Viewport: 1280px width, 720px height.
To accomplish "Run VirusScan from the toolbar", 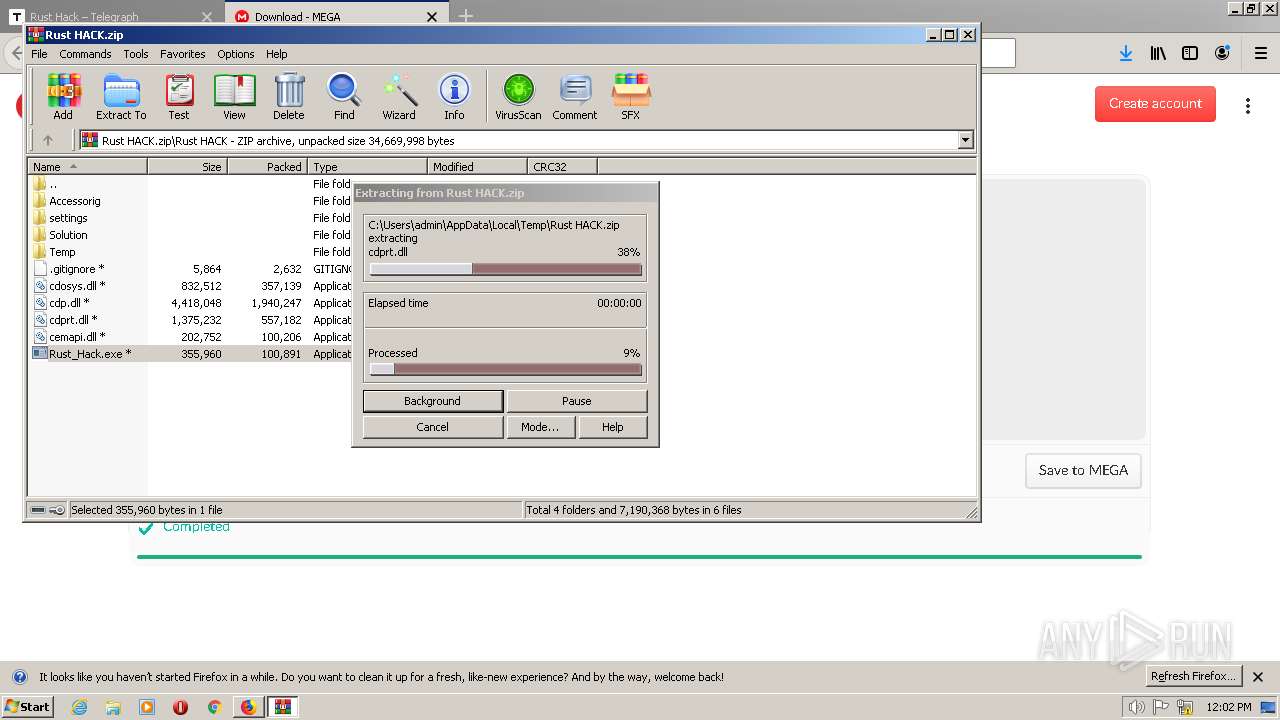I will point(518,97).
